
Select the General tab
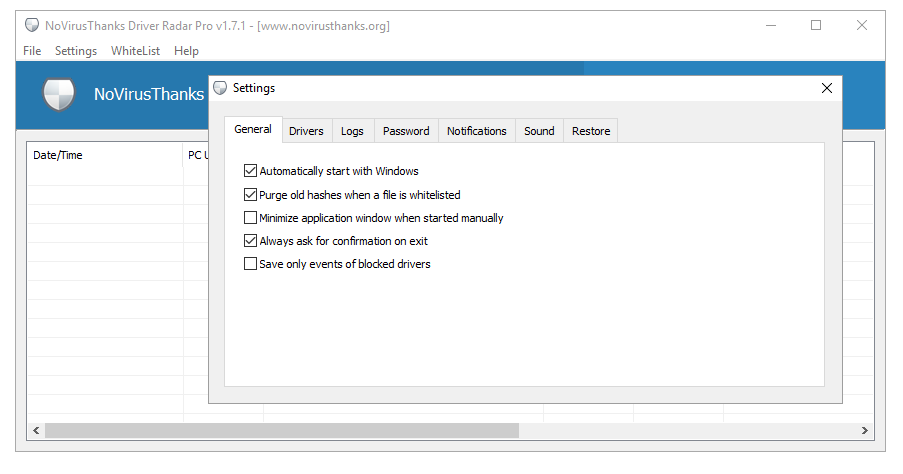pyautogui.click(x=253, y=130)
